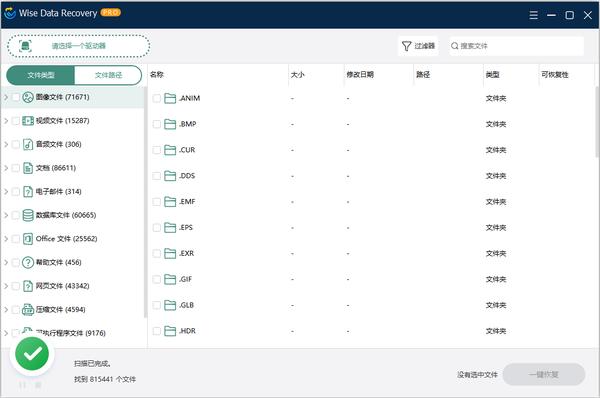Check the .ANIM folder checkbox

[x=157, y=98]
